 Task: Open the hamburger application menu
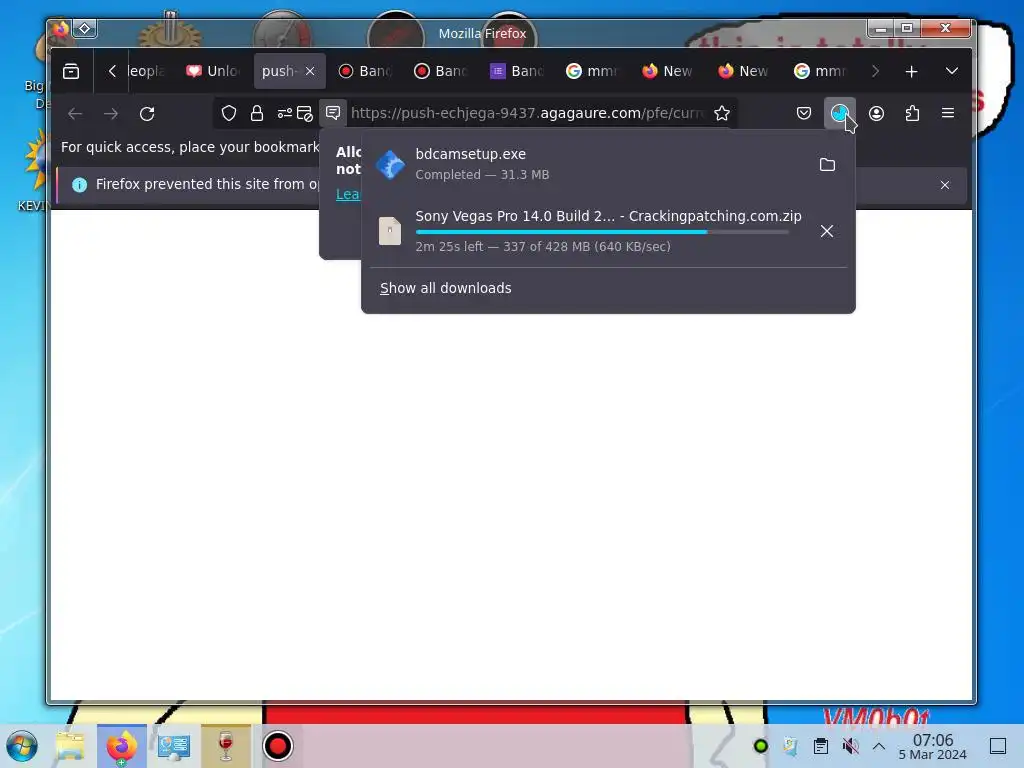(x=948, y=114)
